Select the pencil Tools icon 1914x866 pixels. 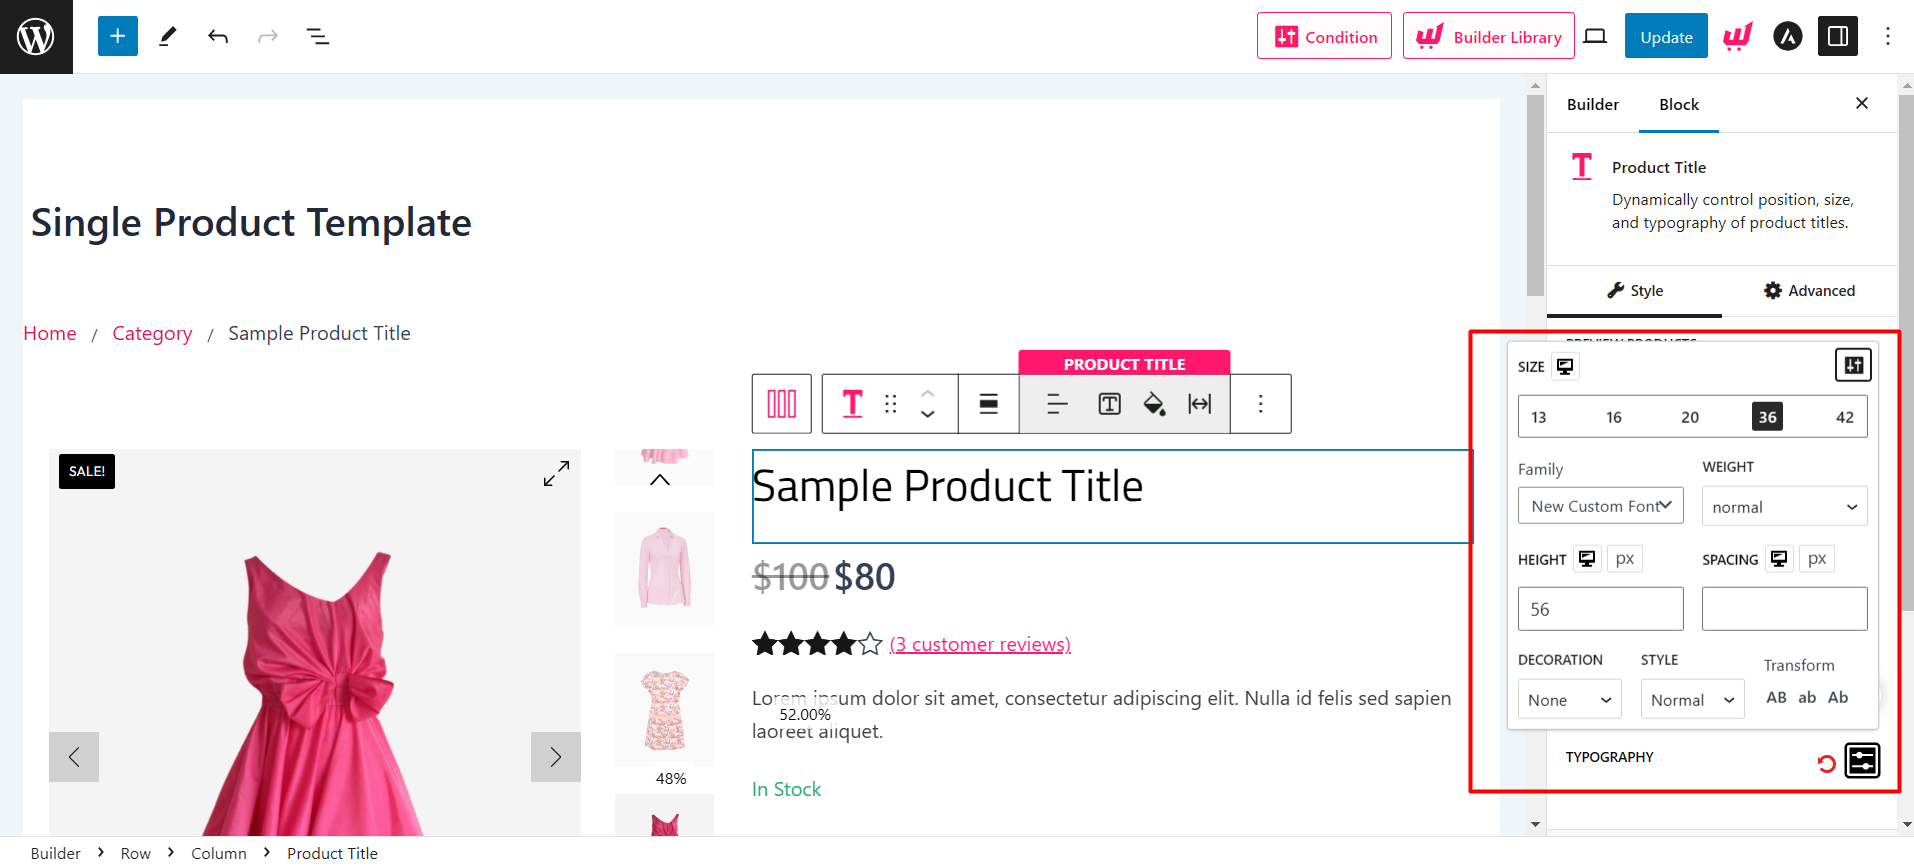click(x=168, y=37)
